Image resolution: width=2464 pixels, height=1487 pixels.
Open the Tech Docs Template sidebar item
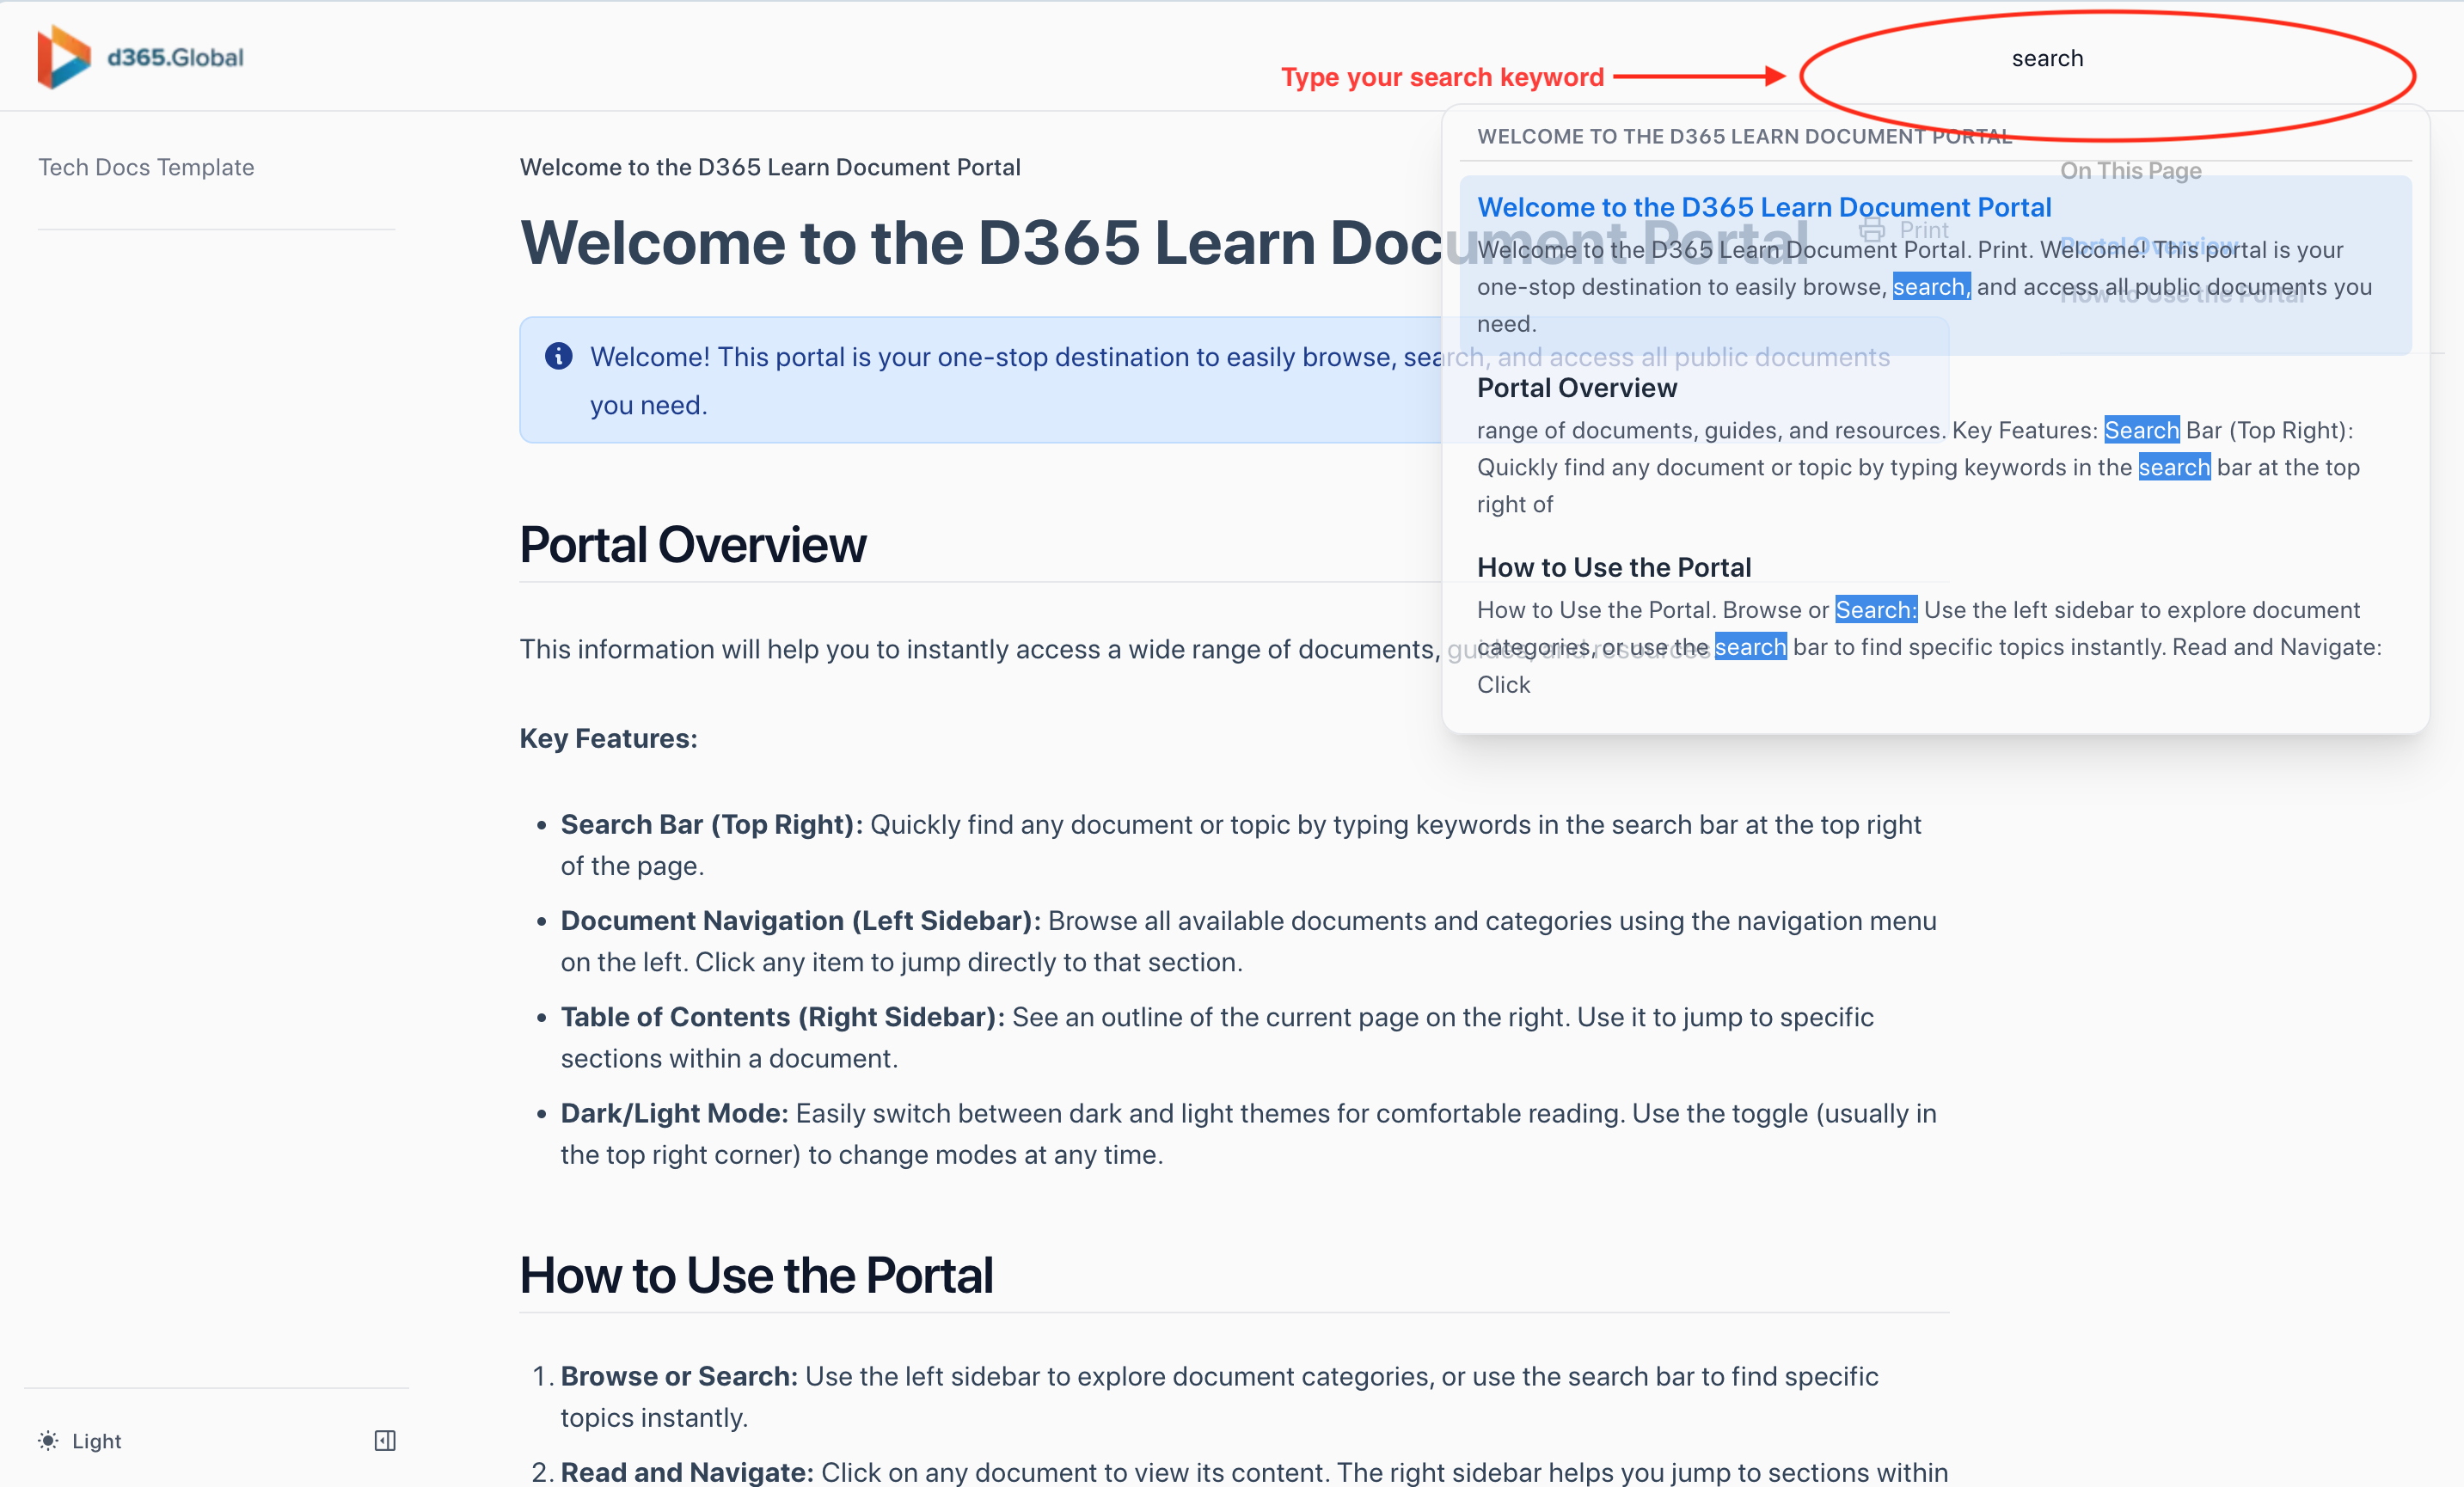(x=146, y=167)
